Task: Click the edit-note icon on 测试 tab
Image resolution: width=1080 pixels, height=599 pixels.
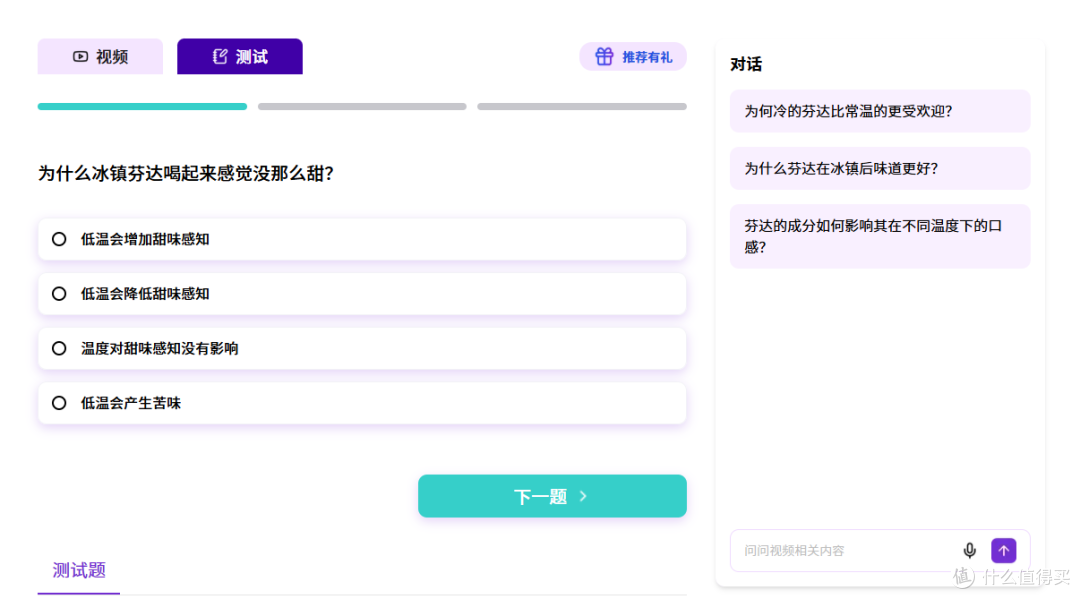Action: [x=220, y=56]
